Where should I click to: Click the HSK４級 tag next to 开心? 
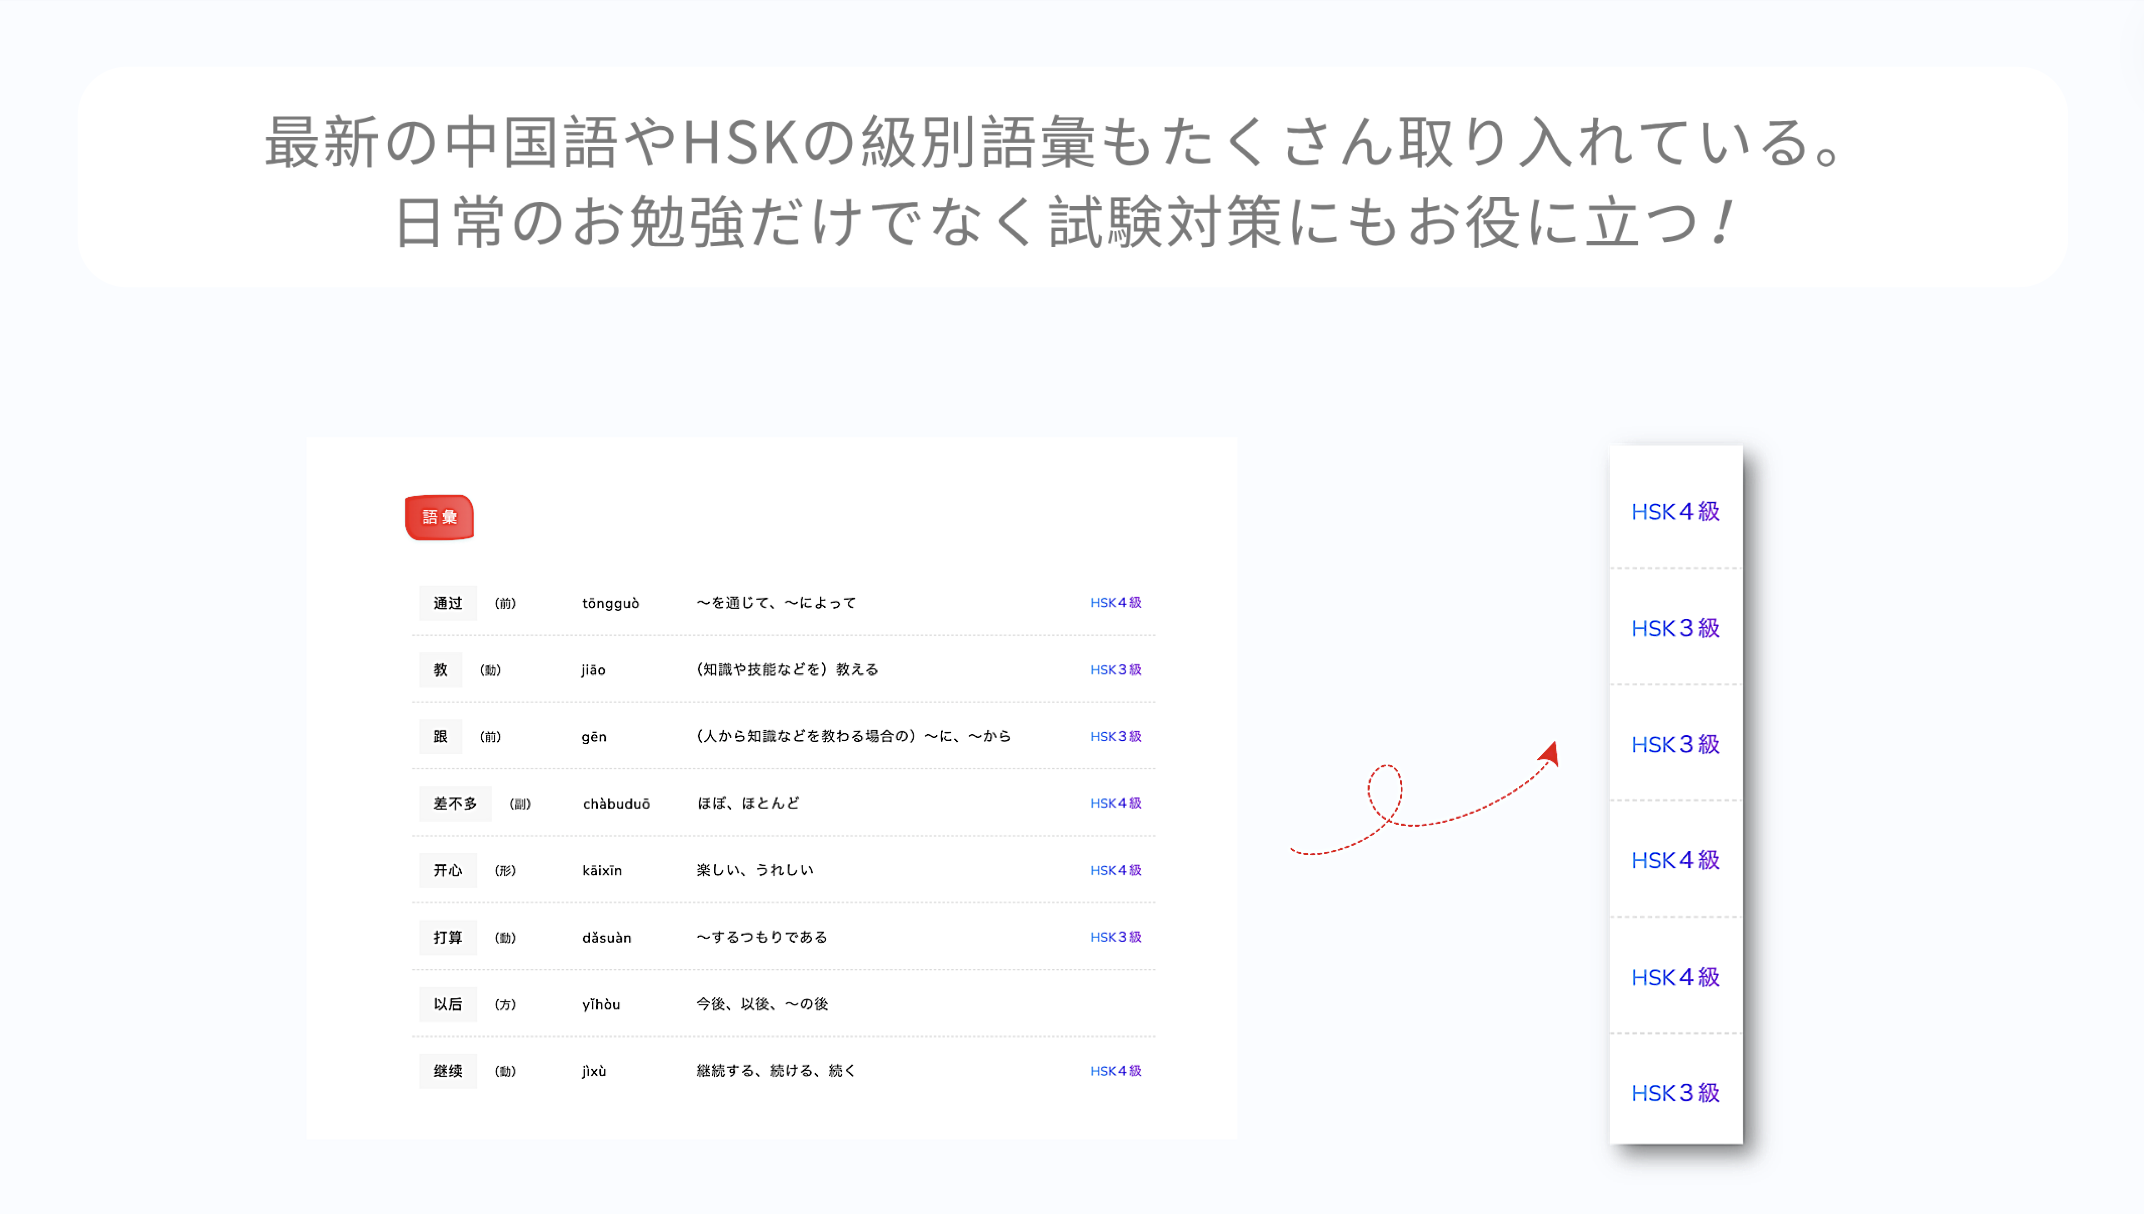click(1115, 869)
